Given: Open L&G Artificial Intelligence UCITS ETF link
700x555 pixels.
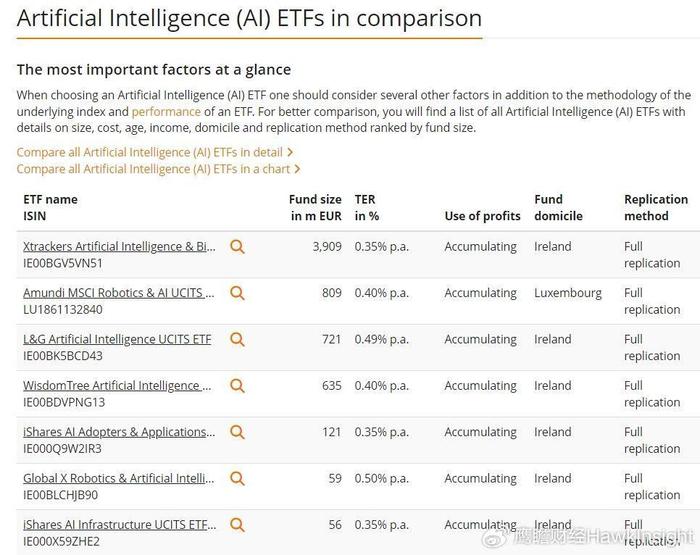Looking at the screenshot, I should click(117, 339).
